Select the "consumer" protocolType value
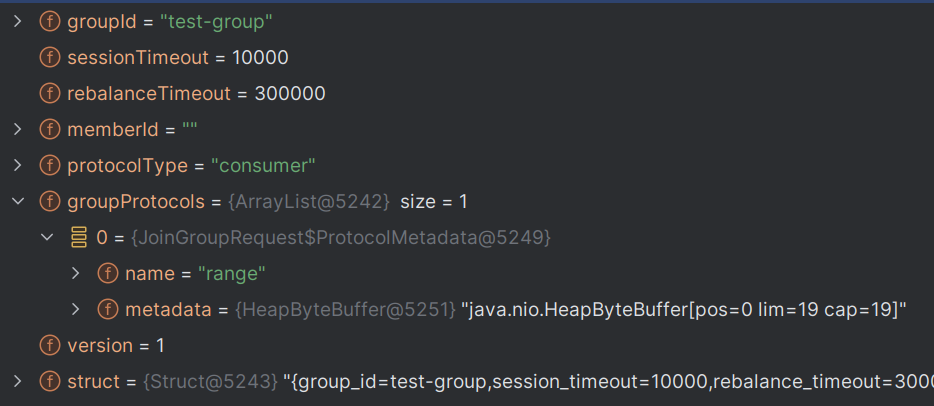 coord(263,165)
